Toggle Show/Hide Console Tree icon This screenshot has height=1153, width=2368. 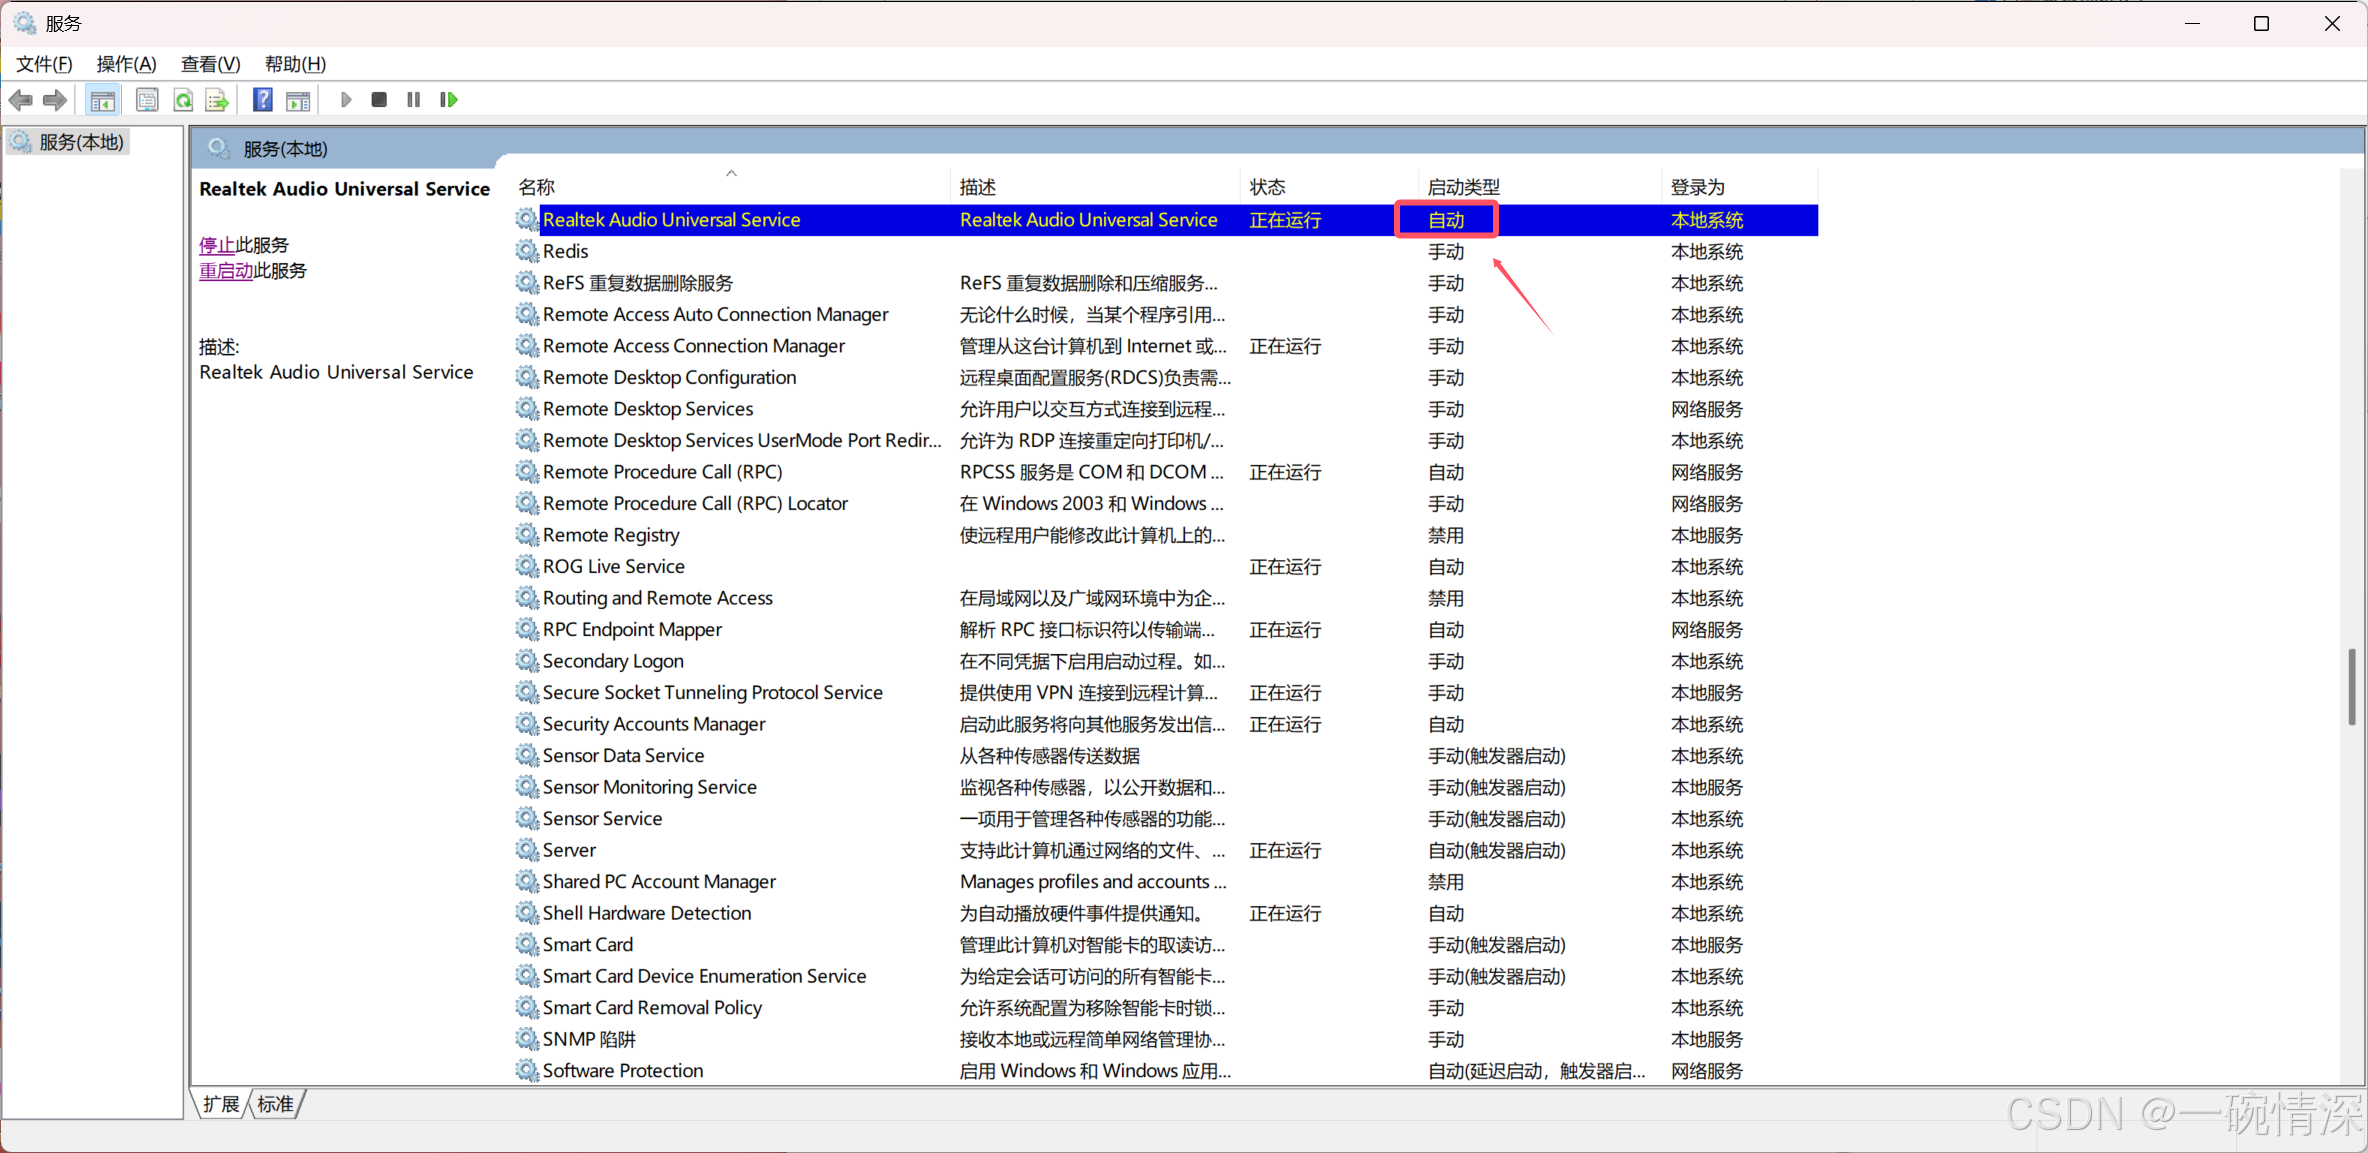click(102, 100)
